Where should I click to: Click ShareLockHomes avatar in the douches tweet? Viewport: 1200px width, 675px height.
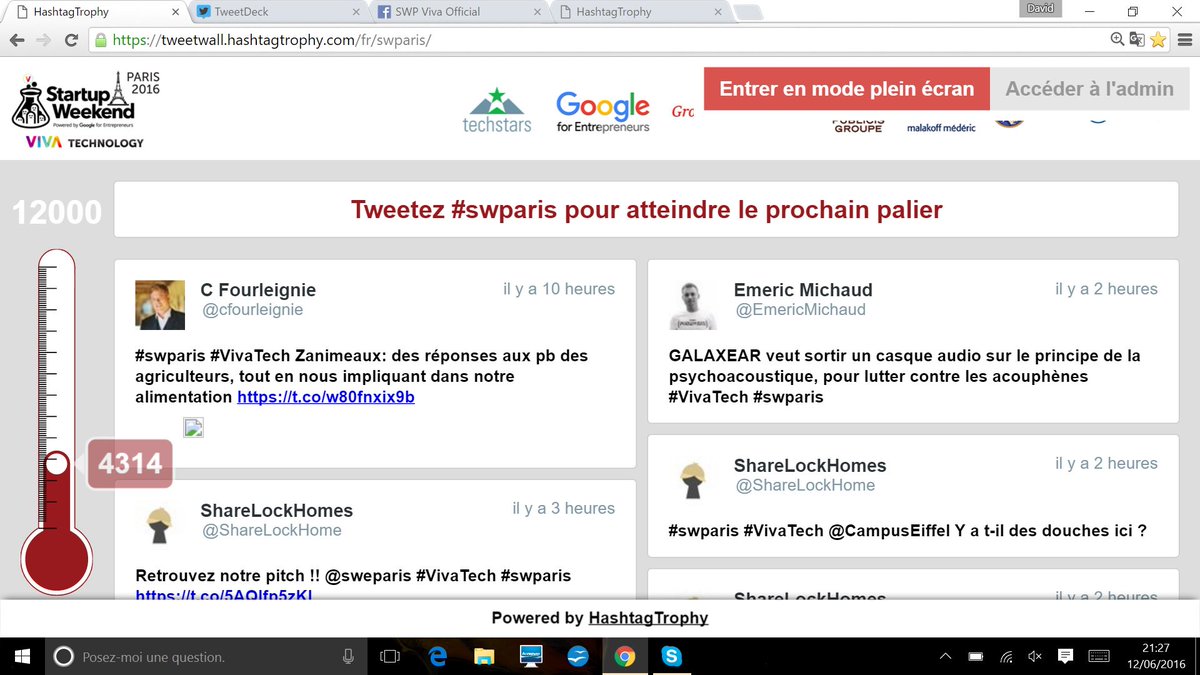[694, 480]
